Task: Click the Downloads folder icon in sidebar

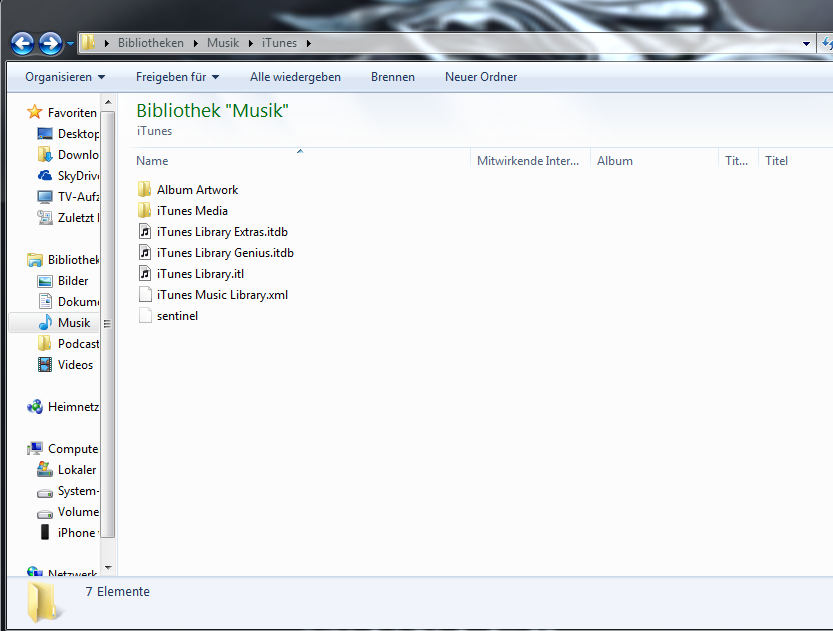Action: pos(45,155)
